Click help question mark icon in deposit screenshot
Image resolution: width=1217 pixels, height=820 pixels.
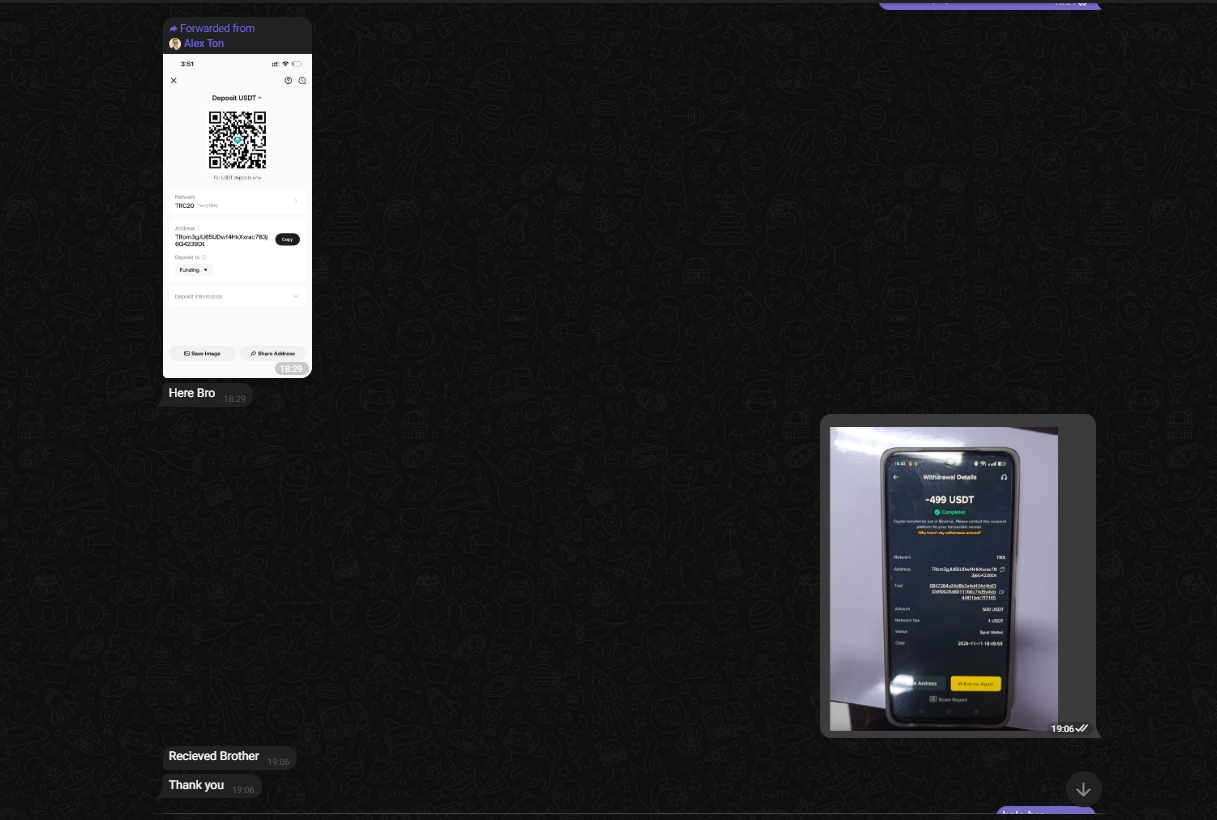coord(288,81)
